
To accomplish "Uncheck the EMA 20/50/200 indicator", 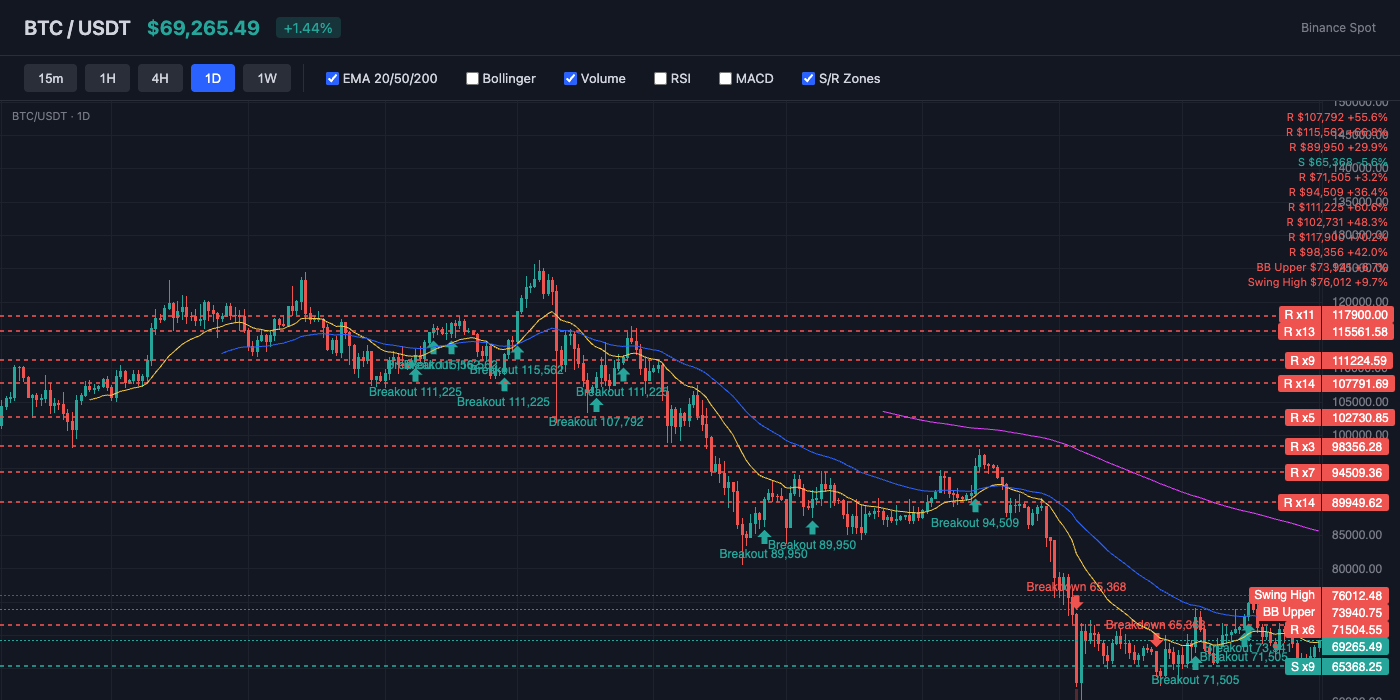I will tap(332, 78).
